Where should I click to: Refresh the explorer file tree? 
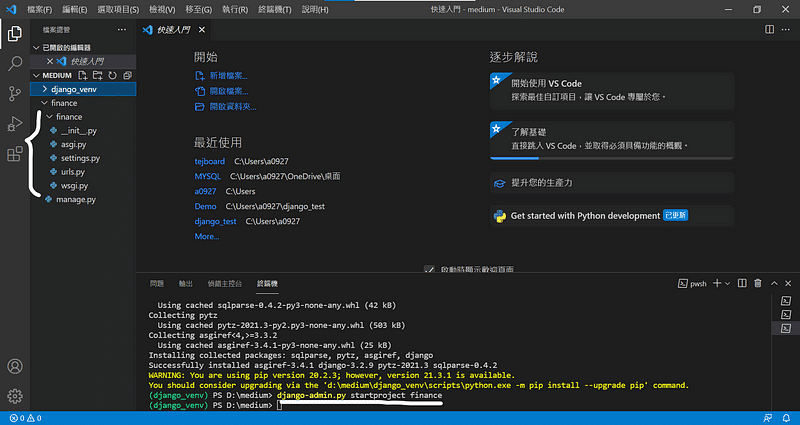[x=112, y=75]
